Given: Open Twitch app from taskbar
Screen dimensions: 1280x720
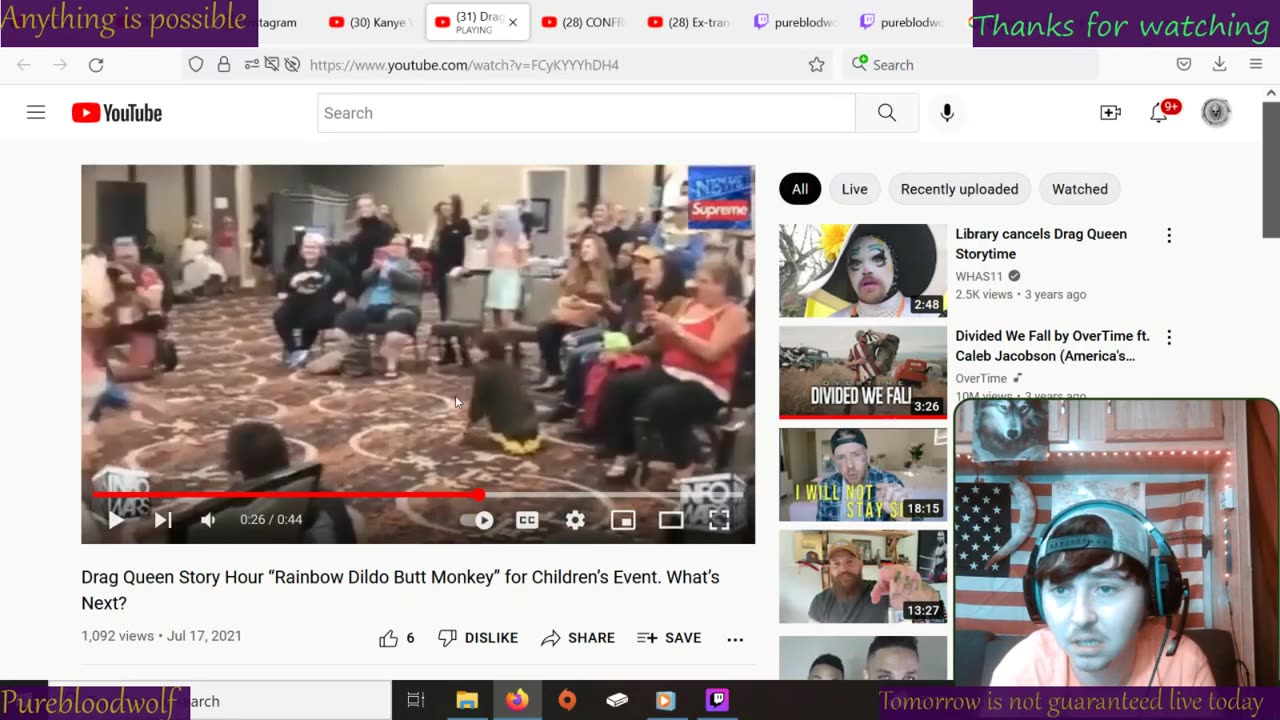Looking at the screenshot, I should click(717, 701).
